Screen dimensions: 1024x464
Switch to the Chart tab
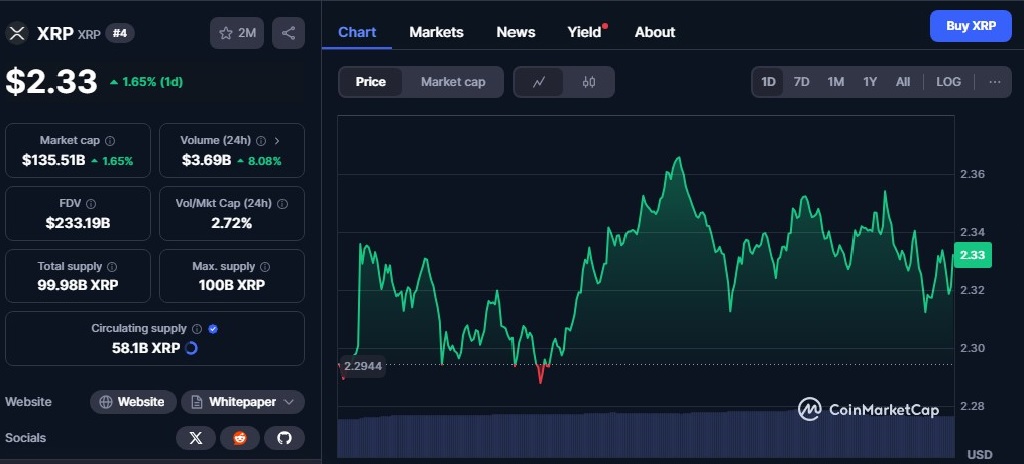pos(357,32)
